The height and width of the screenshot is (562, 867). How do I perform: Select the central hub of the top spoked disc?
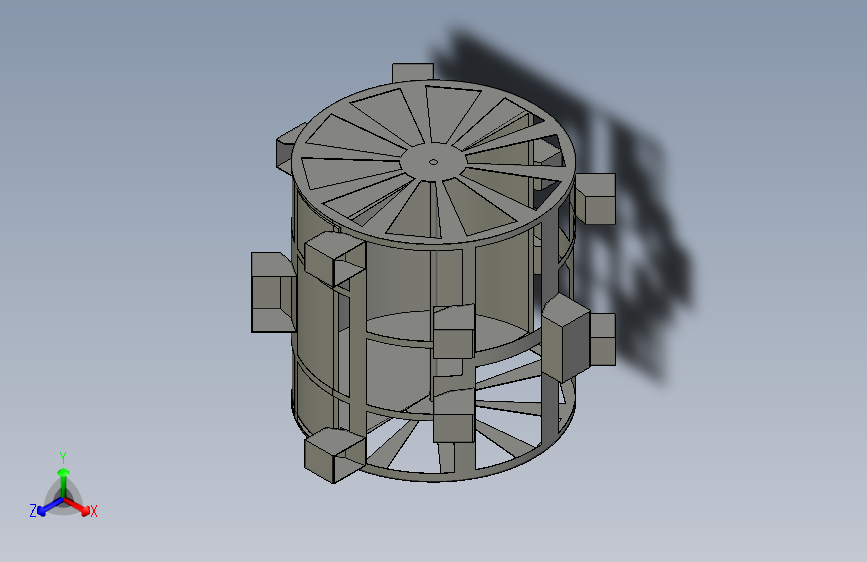[433, 162]
